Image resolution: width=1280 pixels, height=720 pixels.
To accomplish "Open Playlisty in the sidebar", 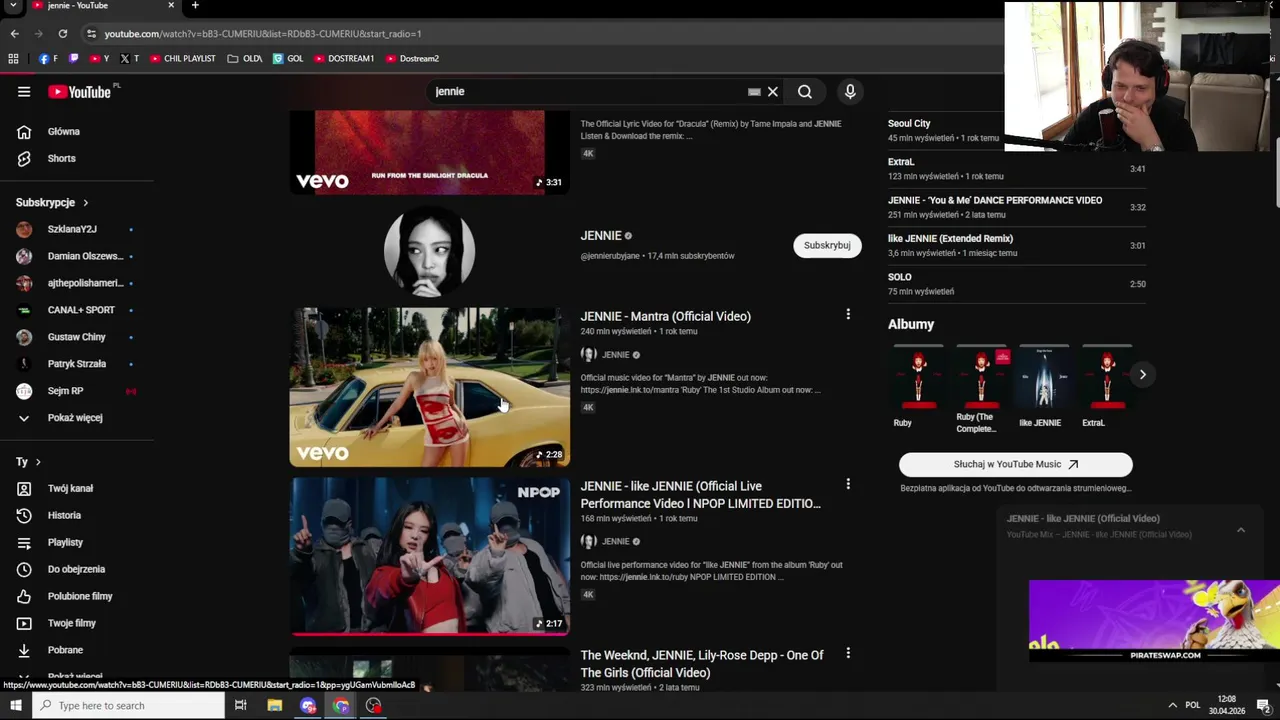I will coord(65,543).
